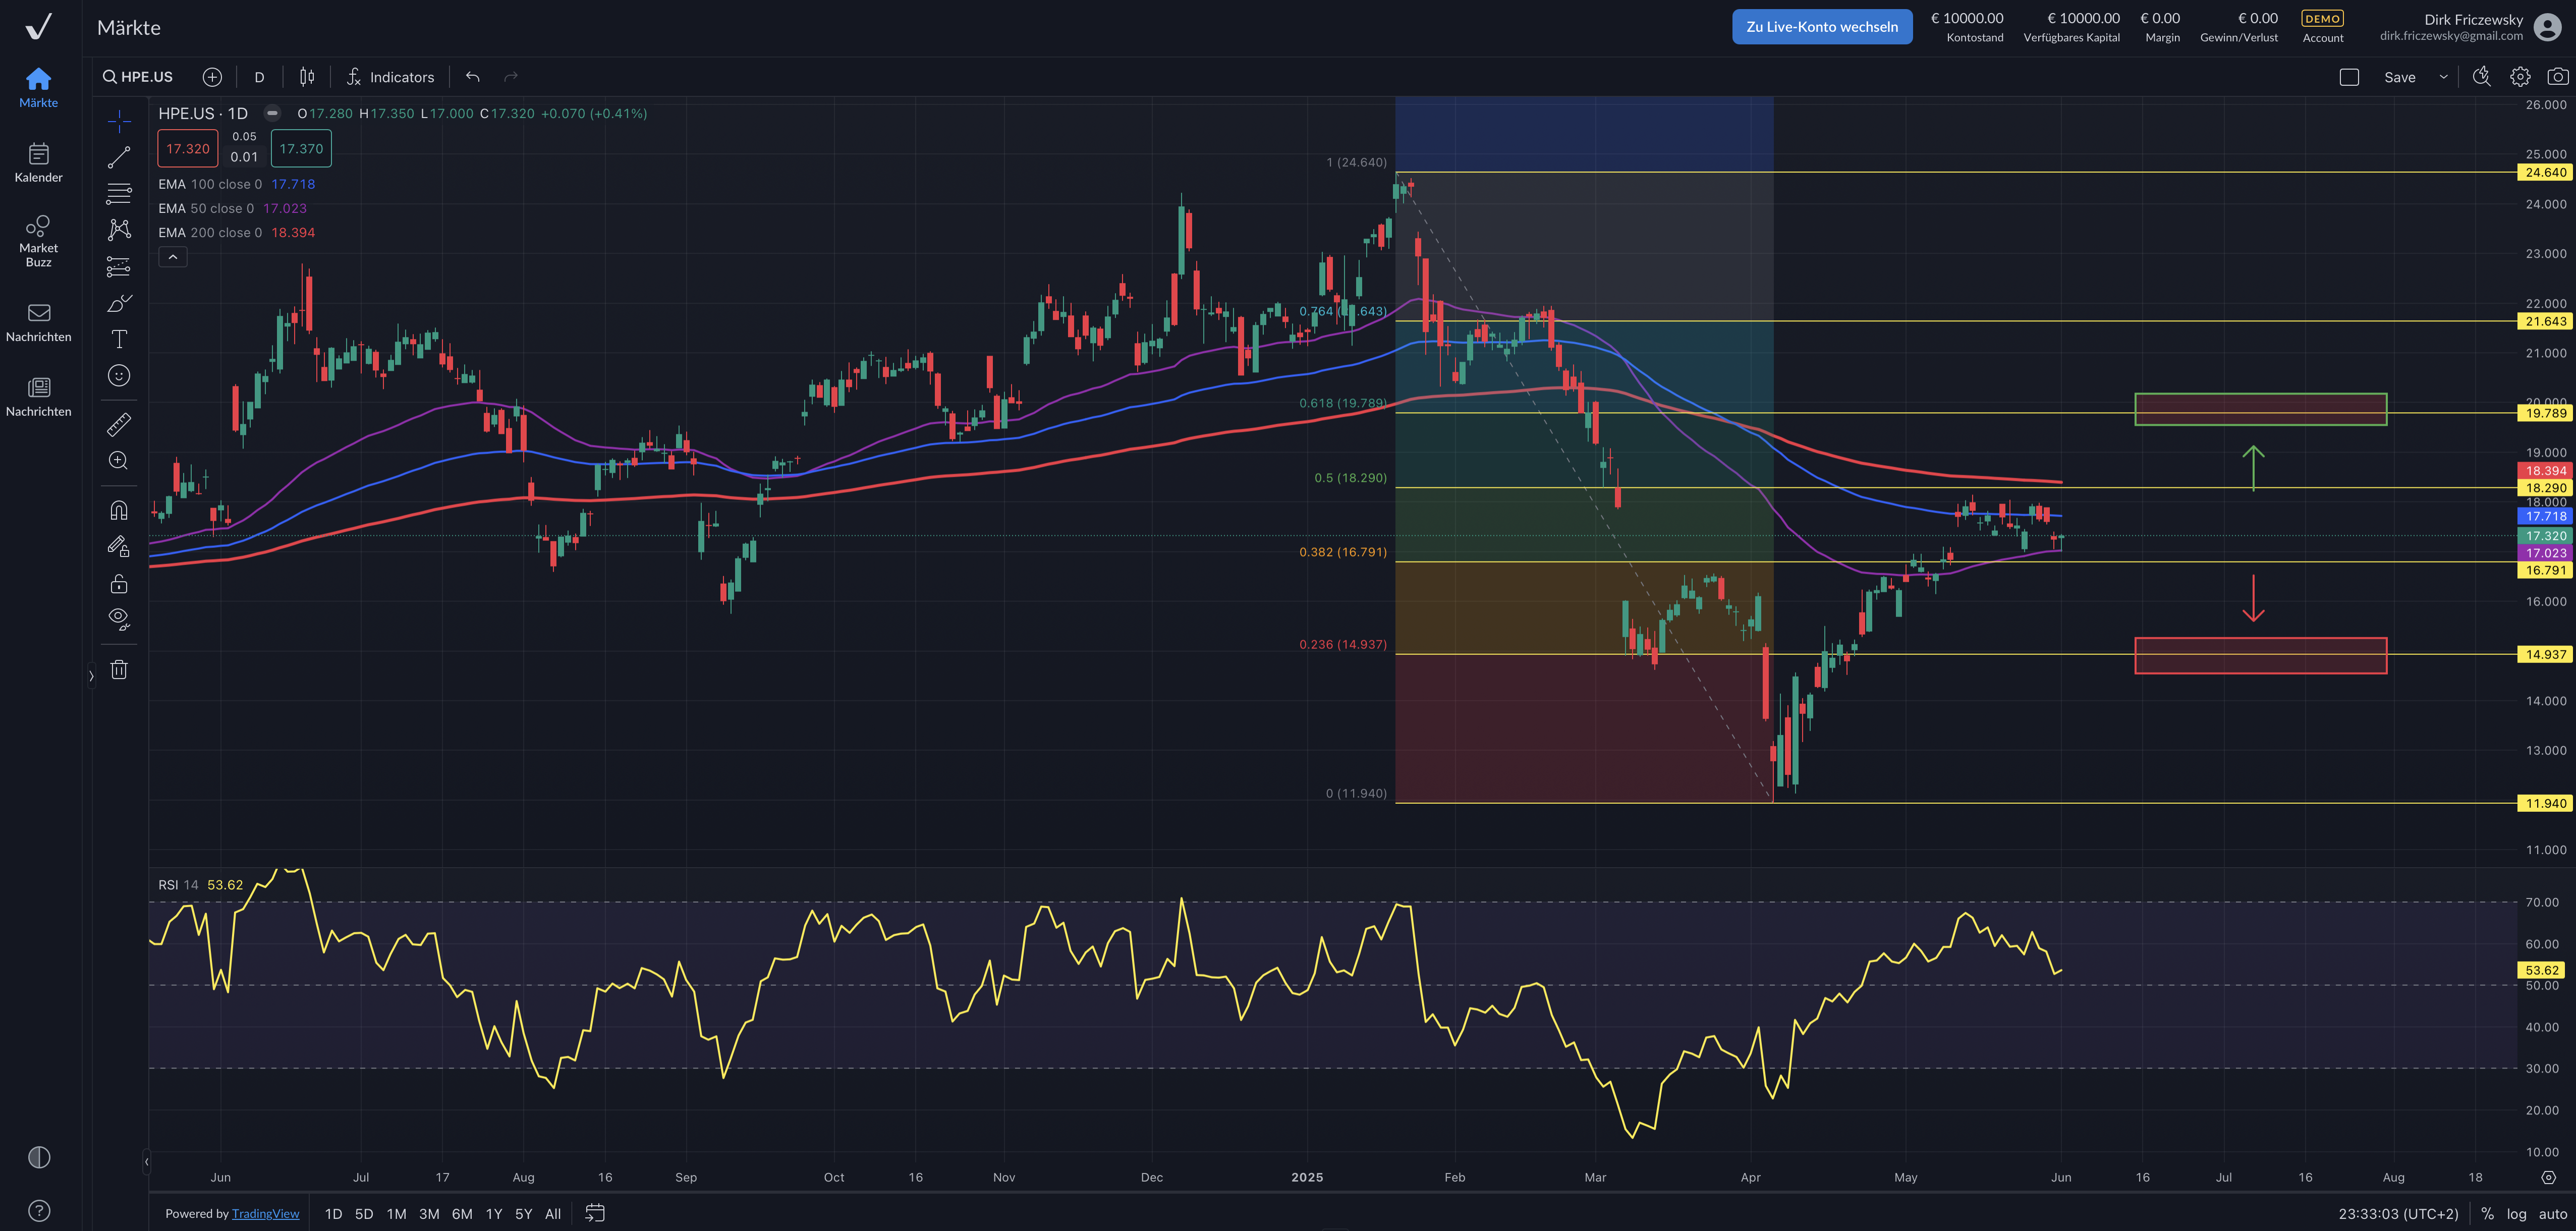Open the D timeframe interval selector
The width and height of the screenshot is (2576, 1231).
259,77
